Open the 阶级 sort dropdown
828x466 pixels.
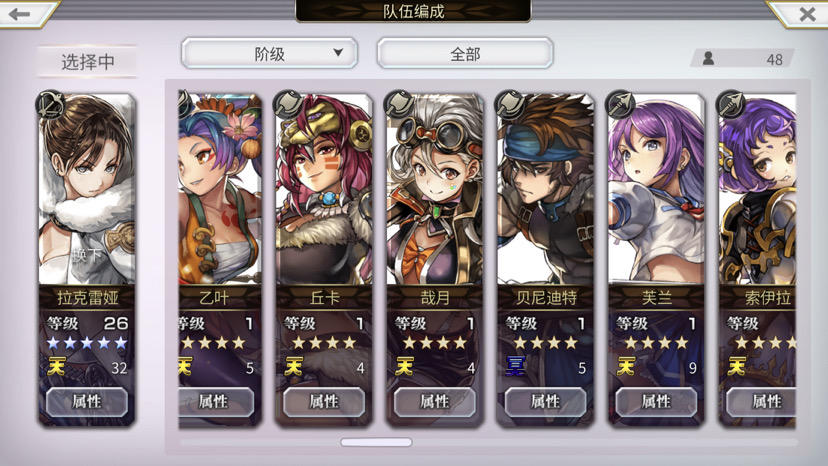(269, 53)
